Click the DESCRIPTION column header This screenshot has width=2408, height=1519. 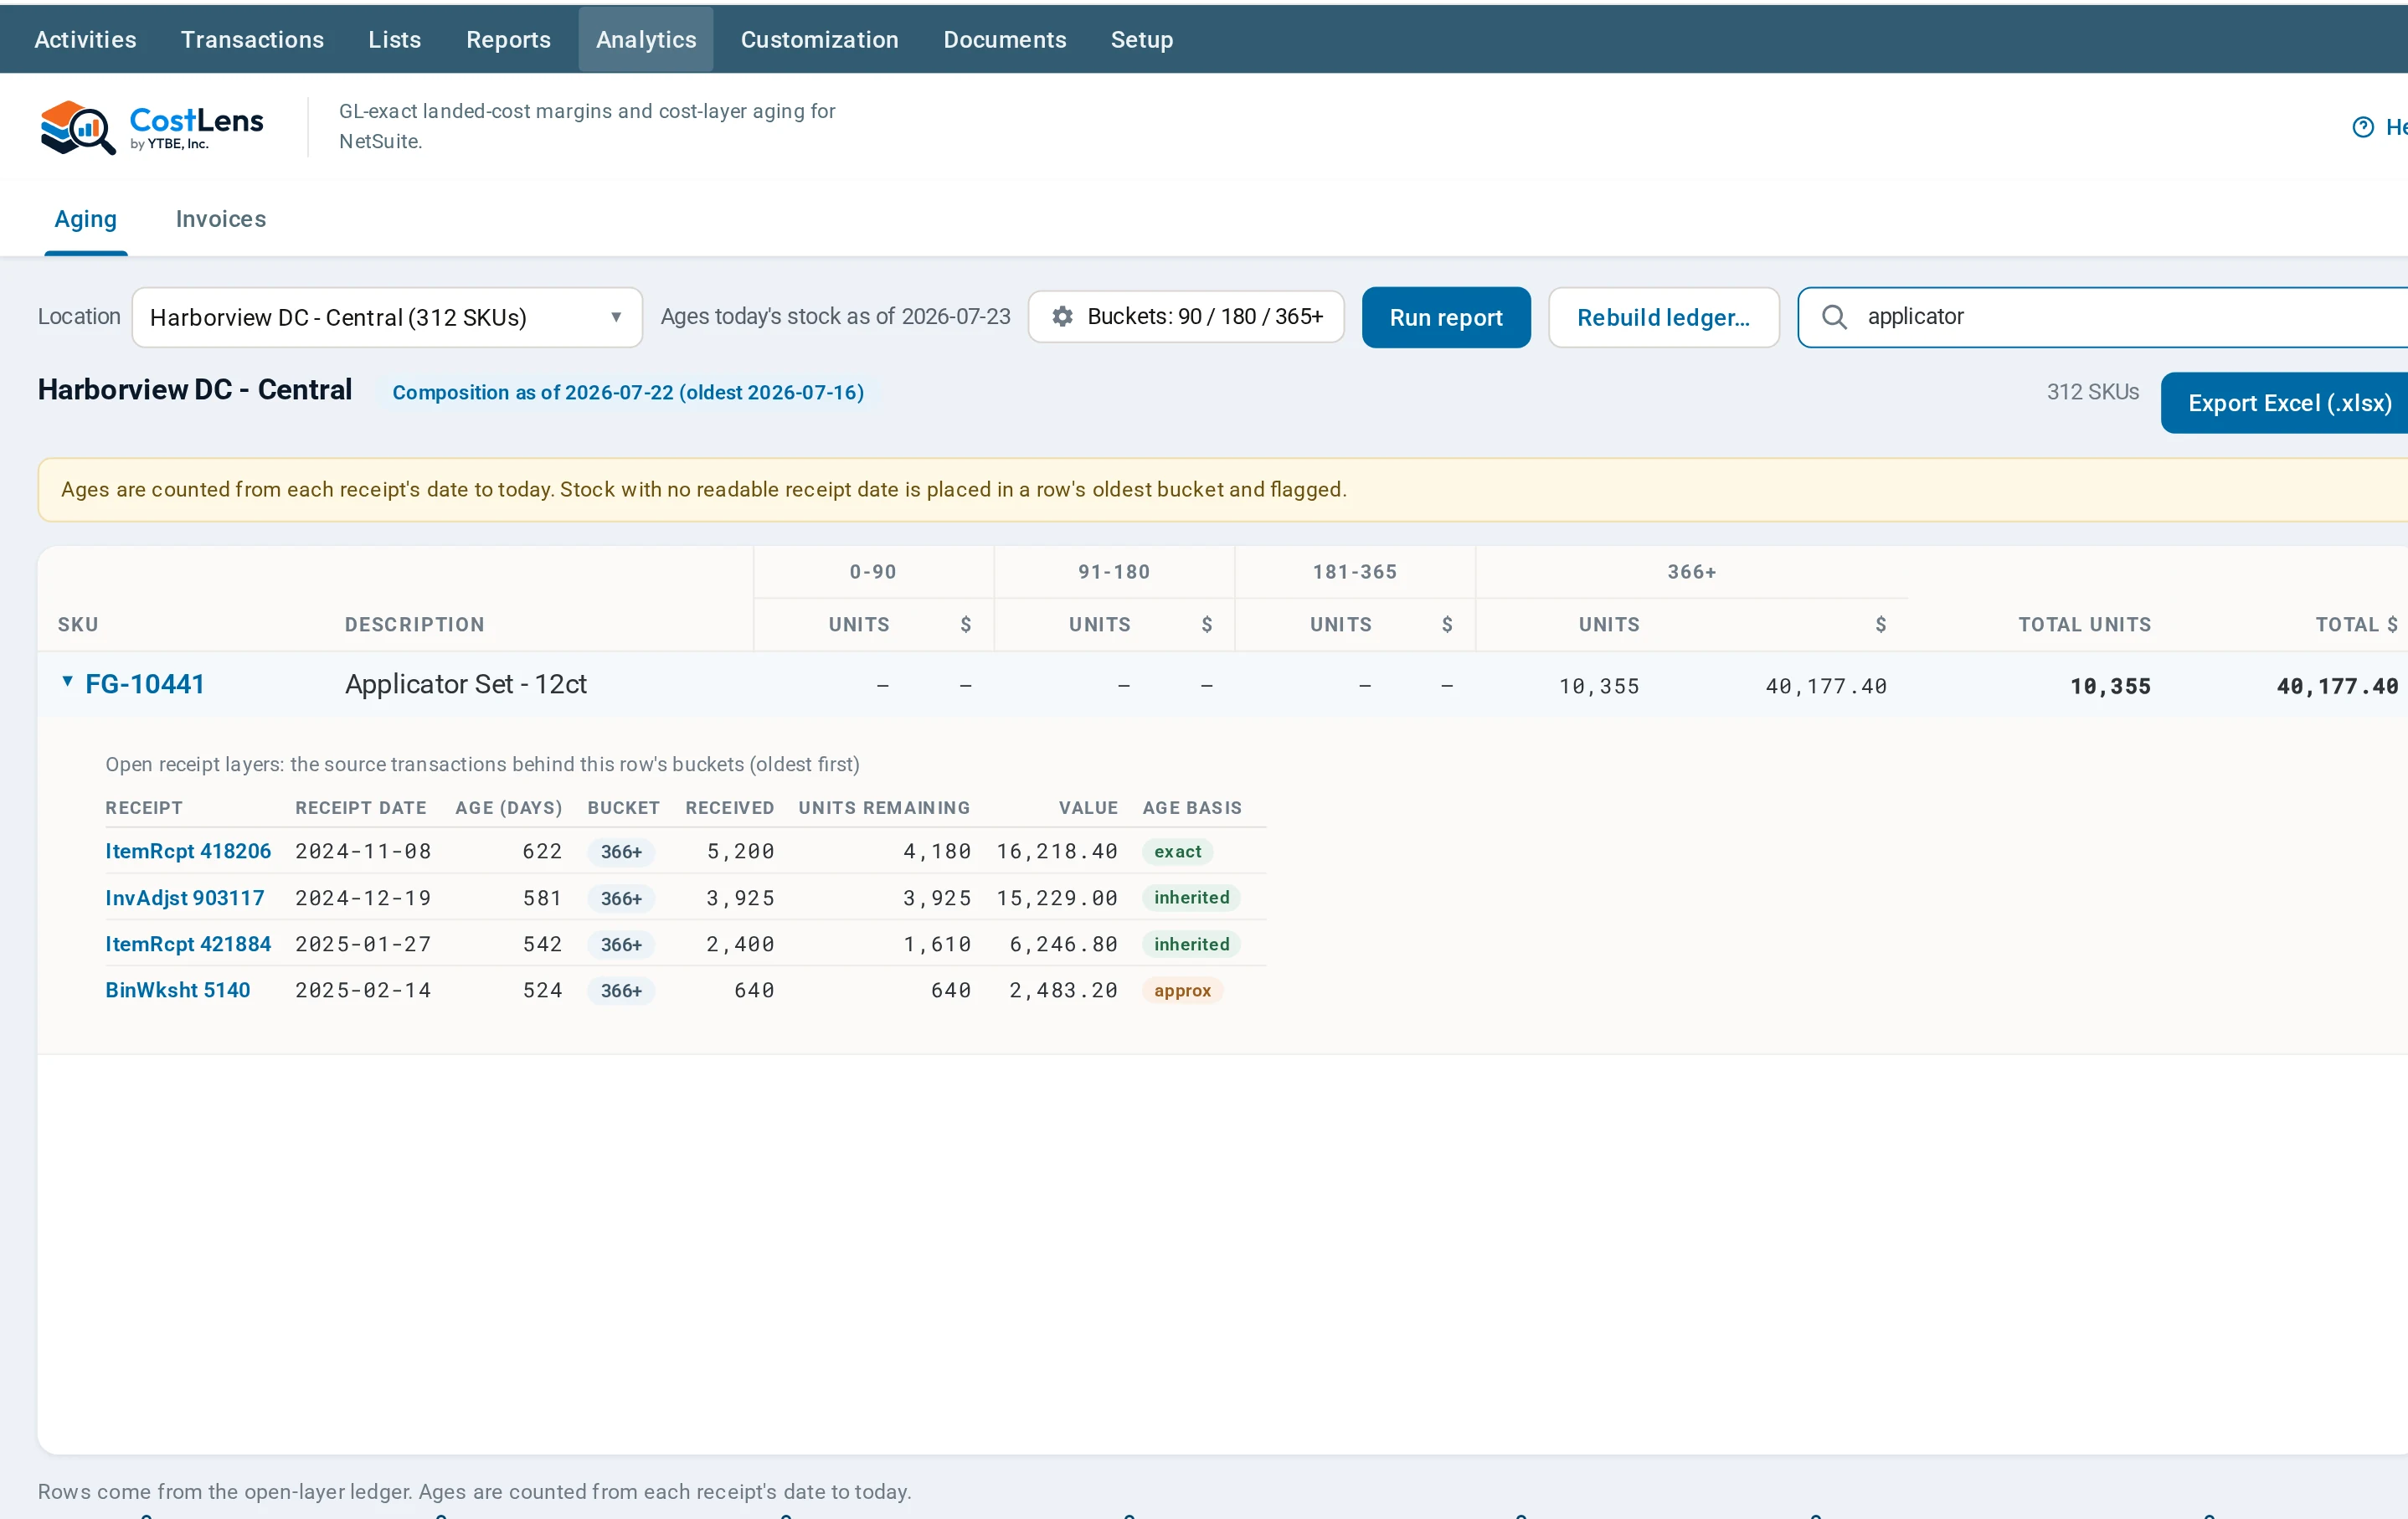414,625
